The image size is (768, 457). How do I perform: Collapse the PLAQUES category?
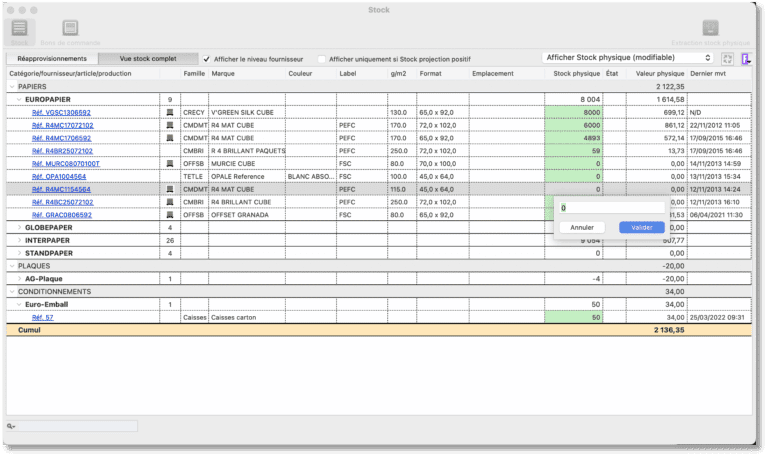click(x=12, y=266)
